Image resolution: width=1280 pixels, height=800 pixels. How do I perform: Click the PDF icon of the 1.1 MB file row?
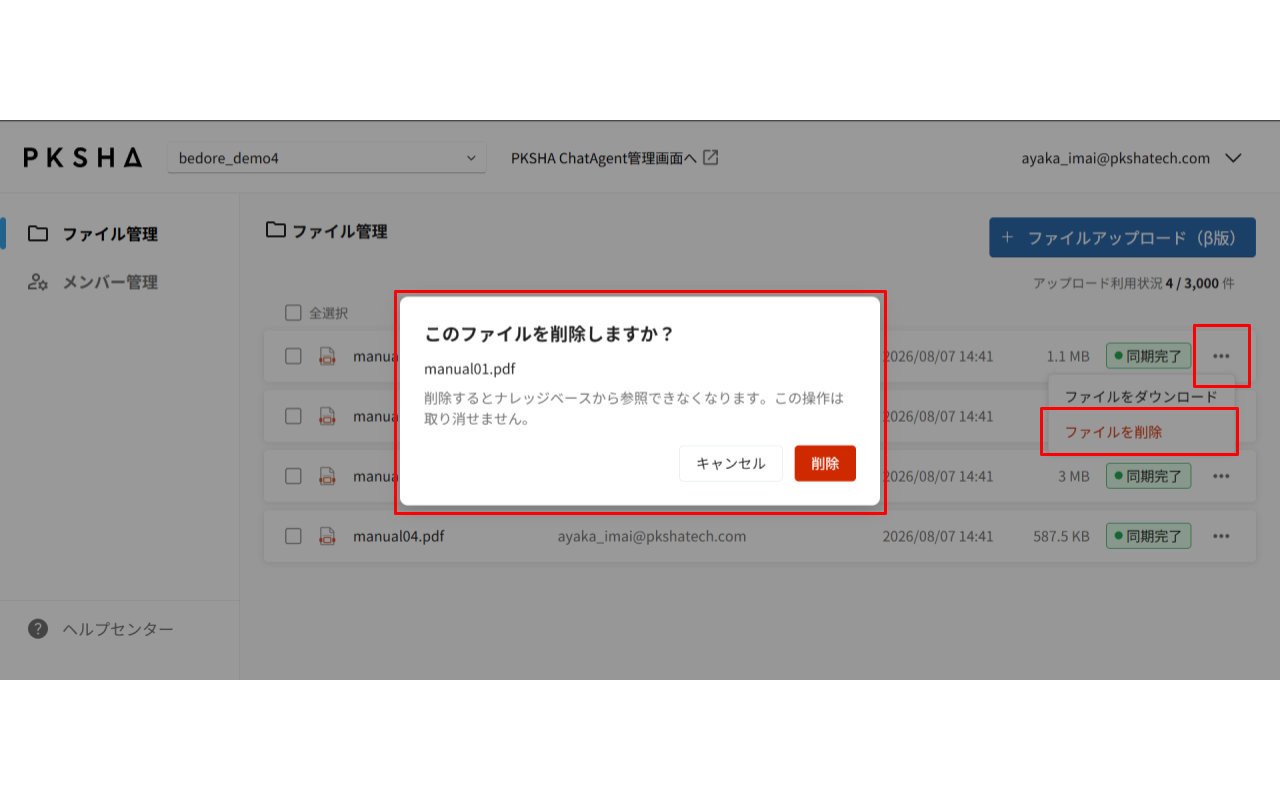327,356
